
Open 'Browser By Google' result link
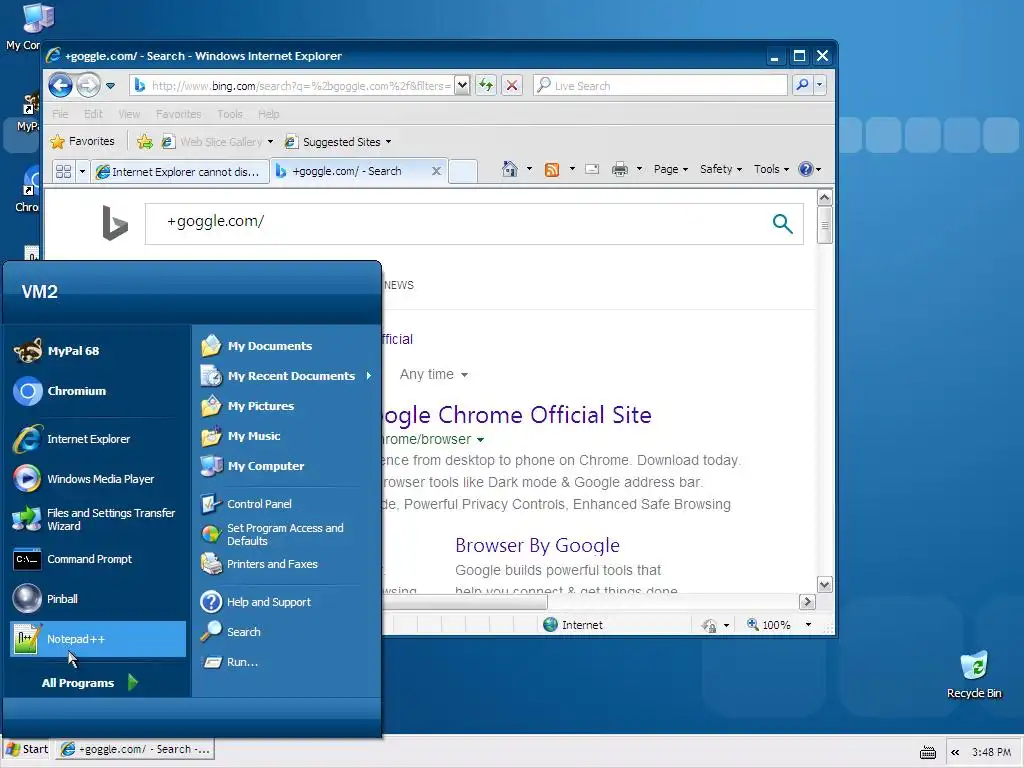point(537,545)
